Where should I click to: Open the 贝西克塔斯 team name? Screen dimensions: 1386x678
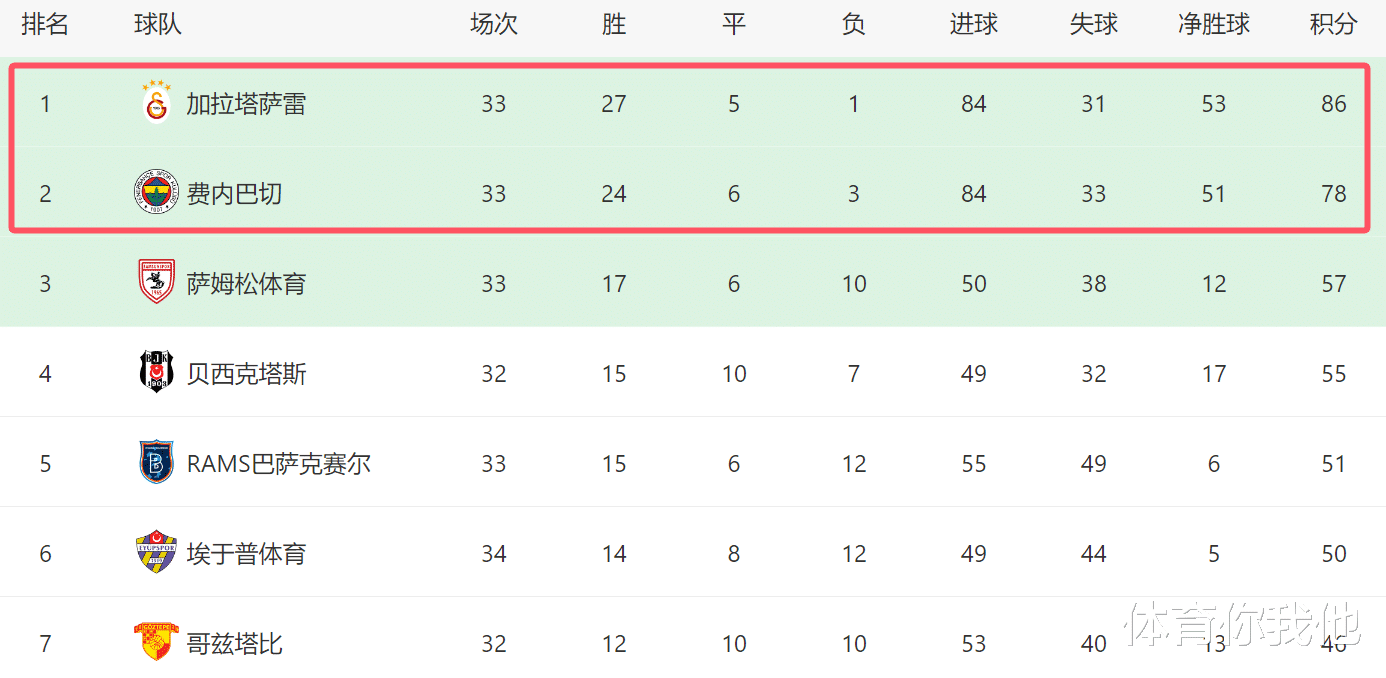click(x=246, y=374)
